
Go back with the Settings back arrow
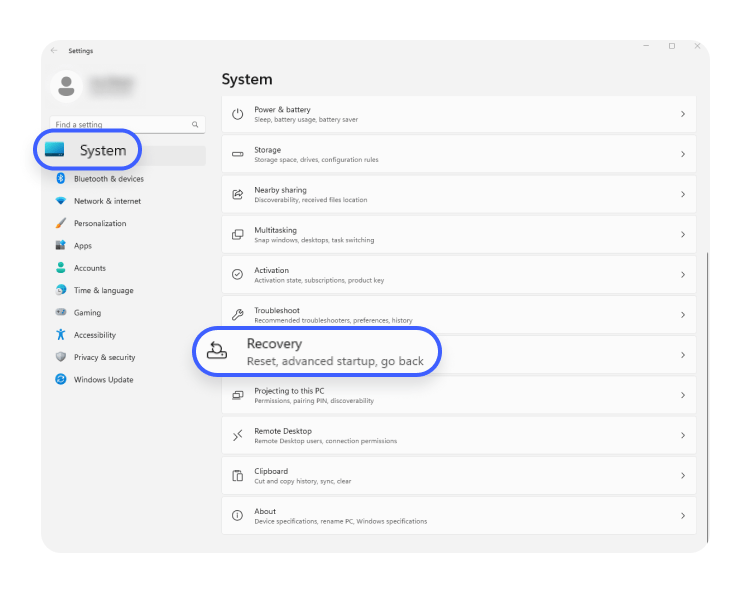pyautogui.click(x=54, y=50)
